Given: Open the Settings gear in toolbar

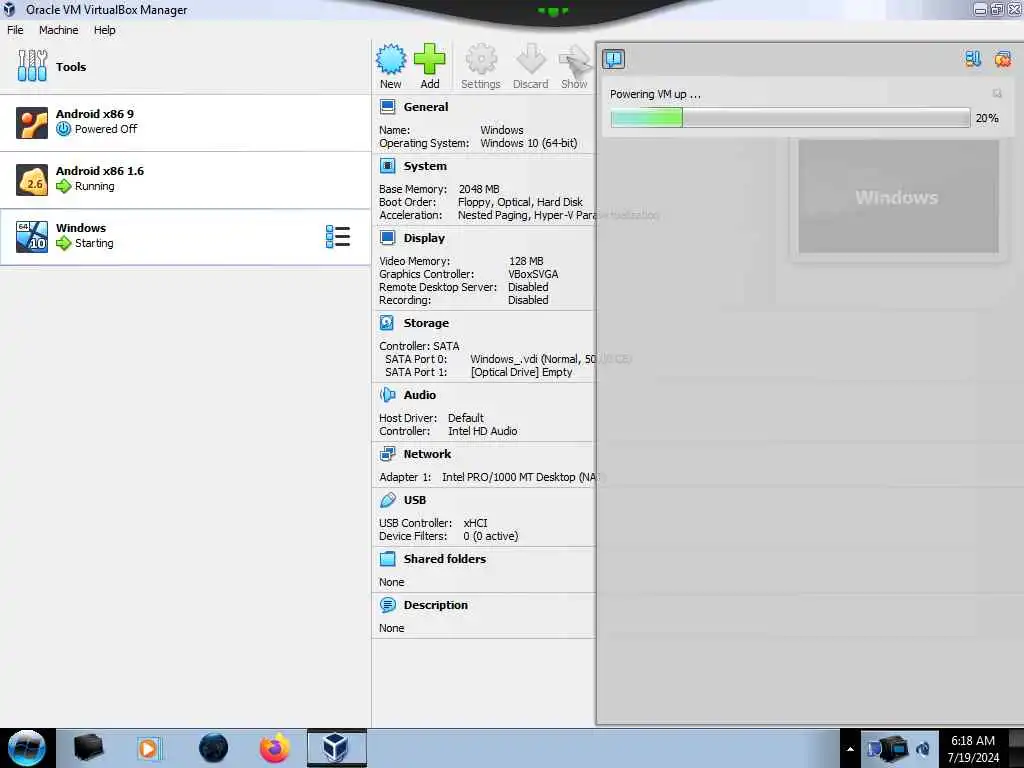Looking at the screenshot, I should pos(481,59).
